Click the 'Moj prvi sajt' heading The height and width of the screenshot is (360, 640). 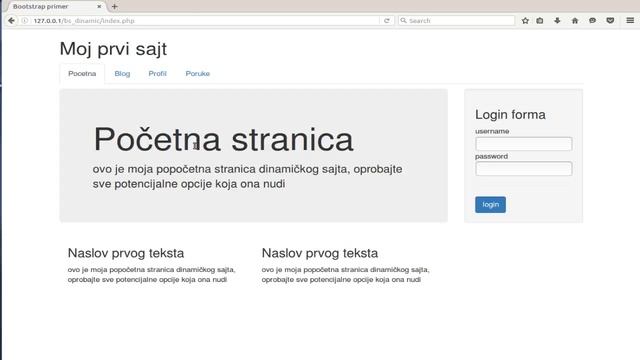tap(113, 49)
